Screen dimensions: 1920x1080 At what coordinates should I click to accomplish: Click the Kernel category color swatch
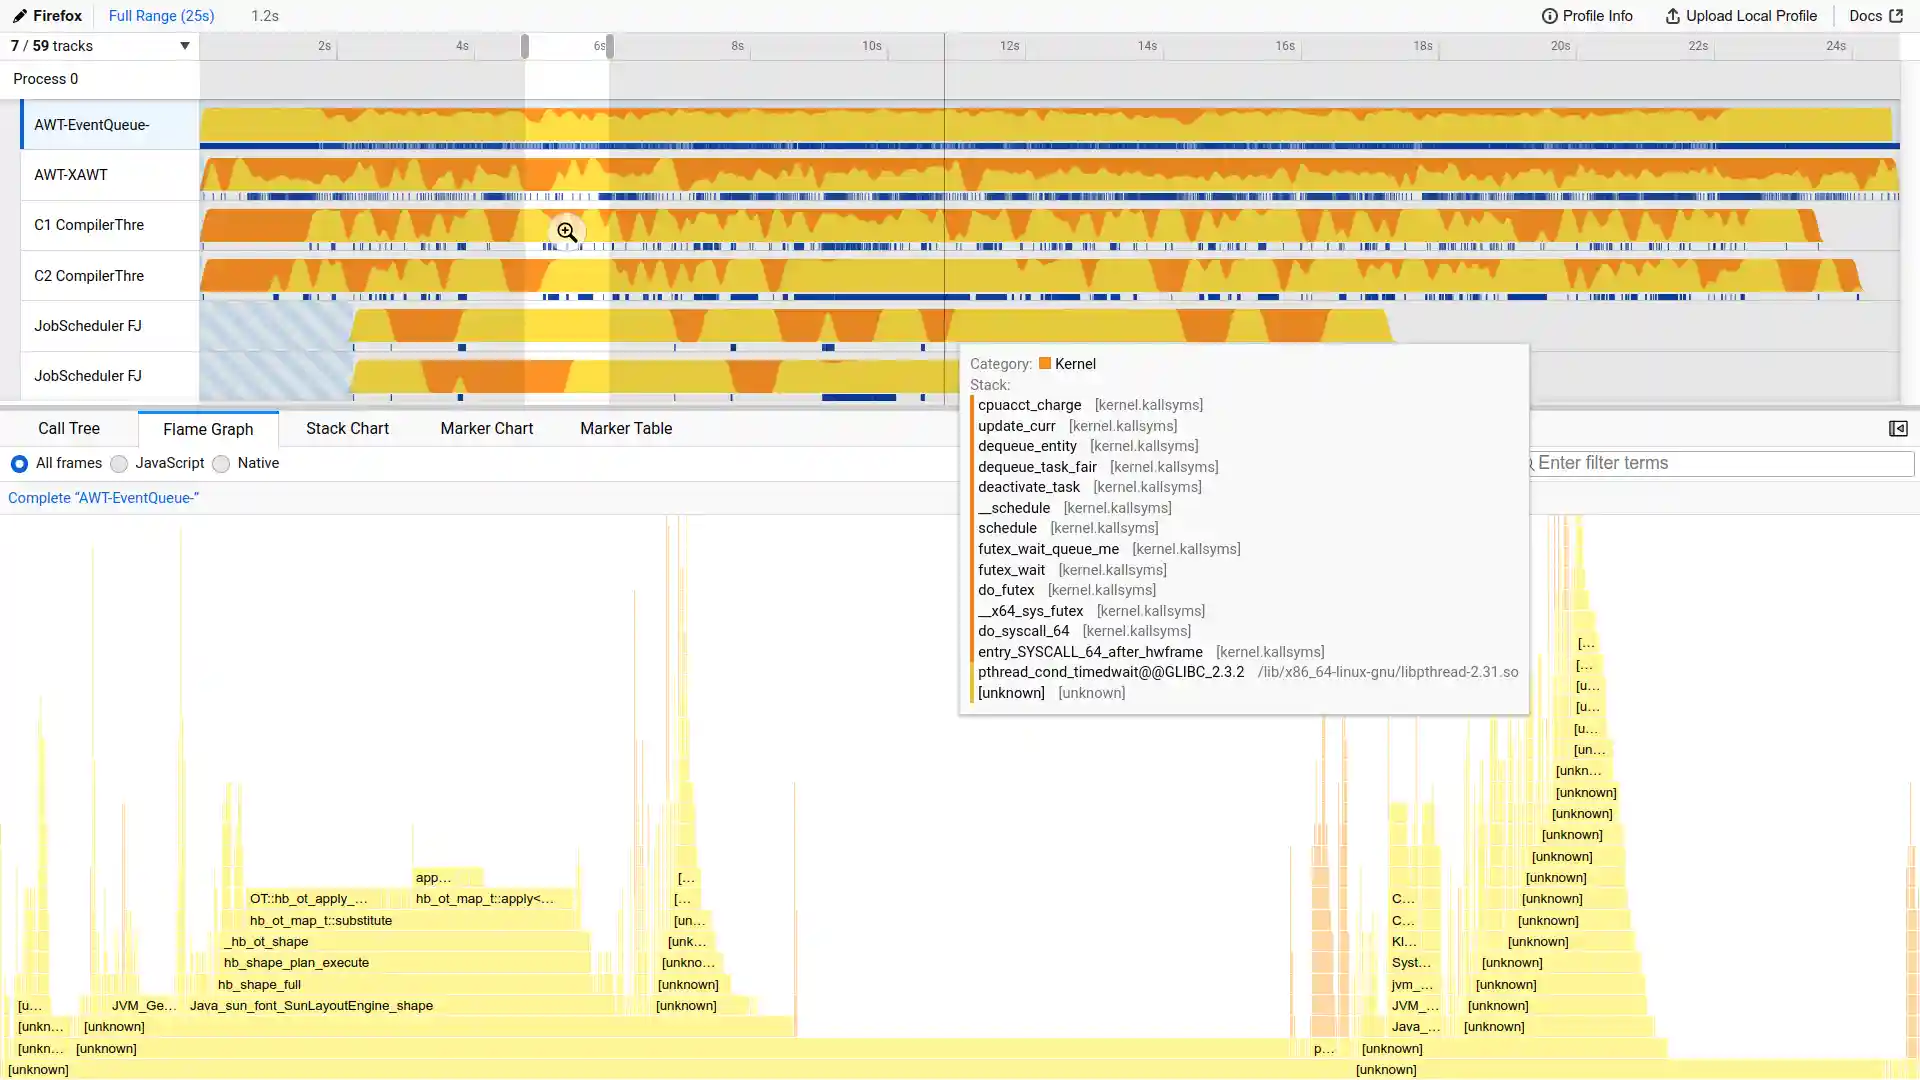click(x=1044, y=363)
